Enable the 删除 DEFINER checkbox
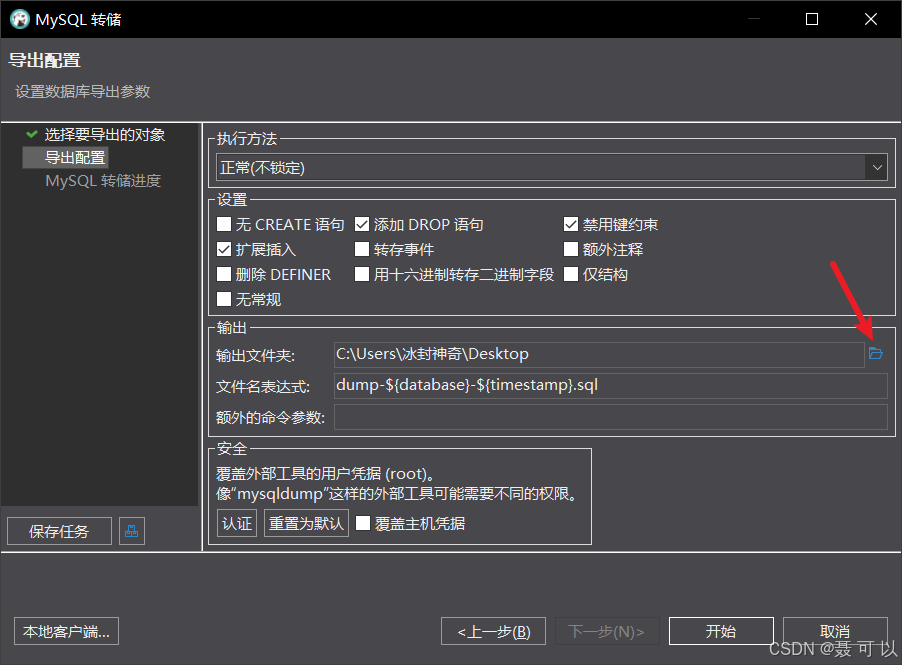Image resolution: width=902 pixels, height=665 pixels. click(x=224, y=274)
